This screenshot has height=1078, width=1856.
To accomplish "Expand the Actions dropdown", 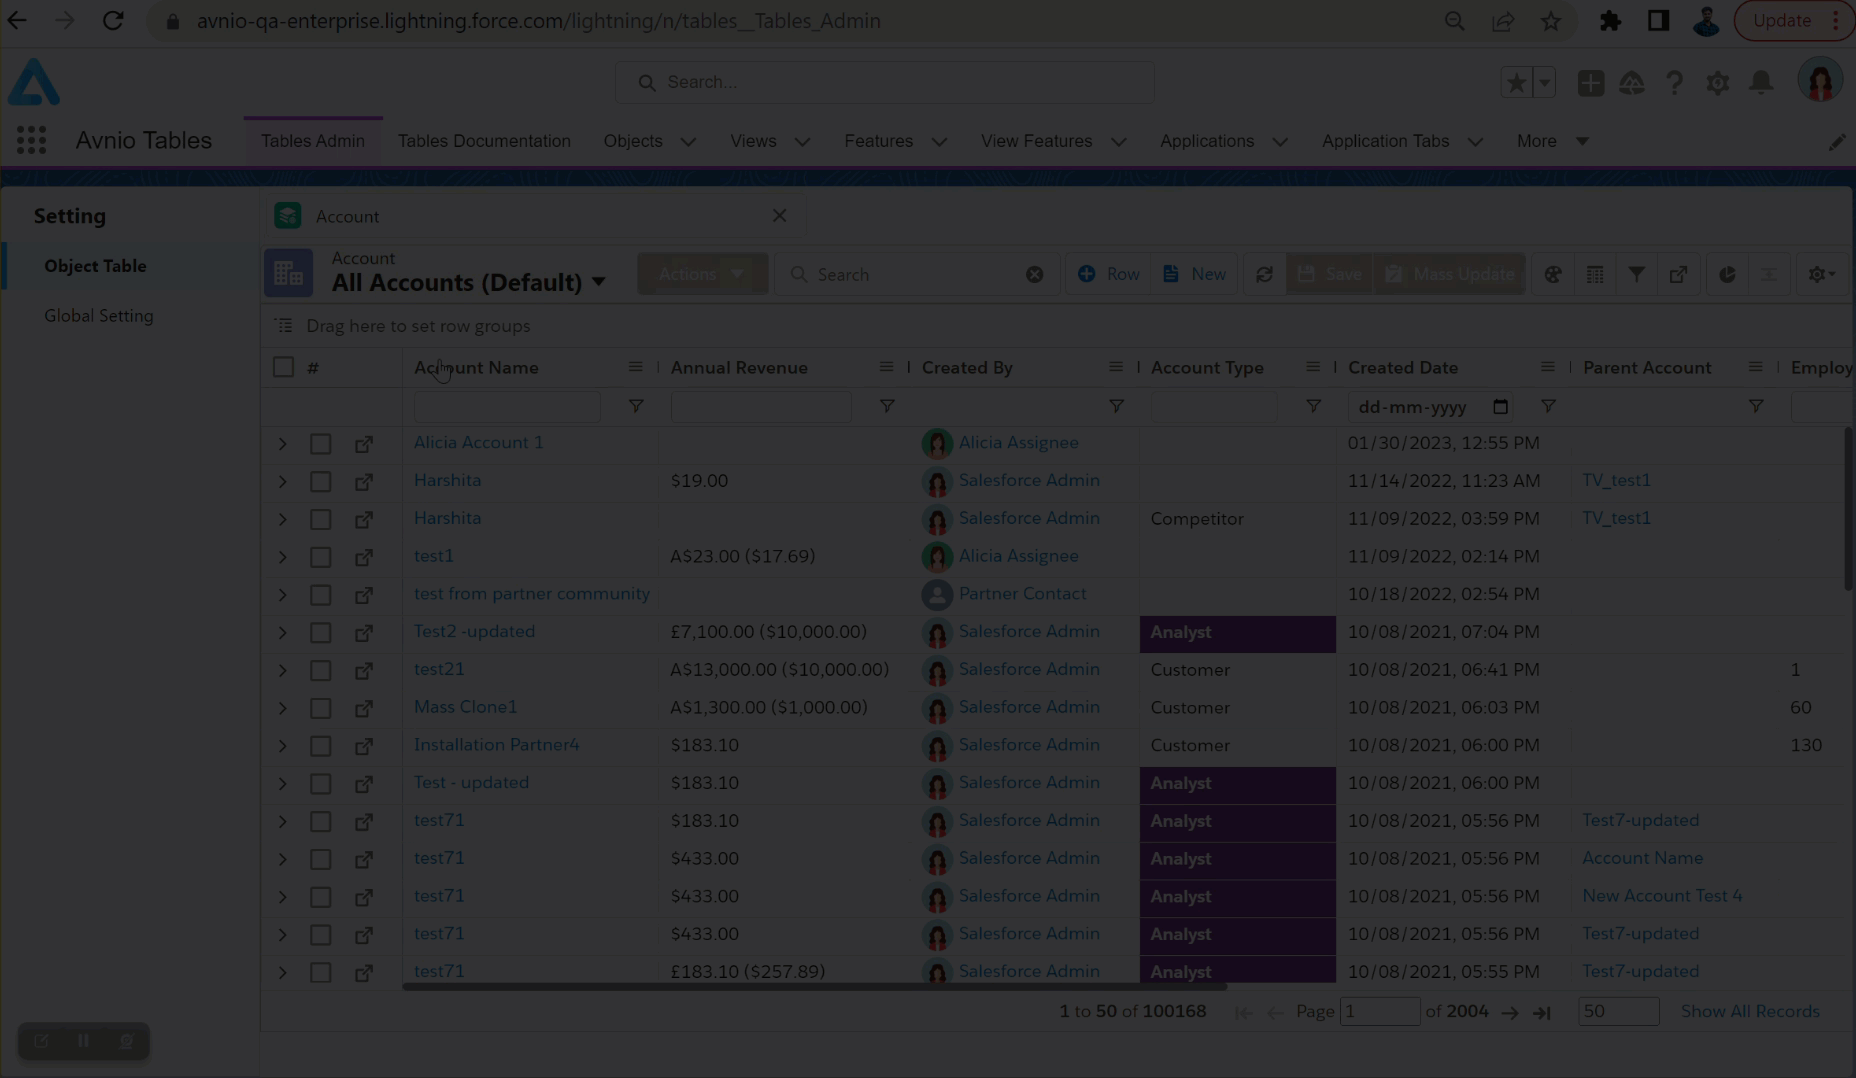I will pyautogui.click(x=702, y=274).
